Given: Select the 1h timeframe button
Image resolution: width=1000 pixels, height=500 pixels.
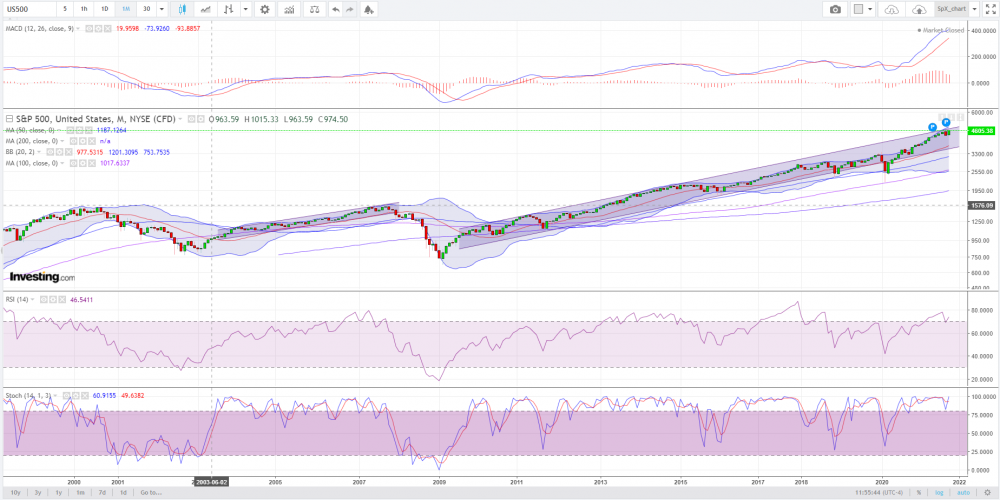Looking at the screenshot, I should pyautogui.click(x=84, y=9).
